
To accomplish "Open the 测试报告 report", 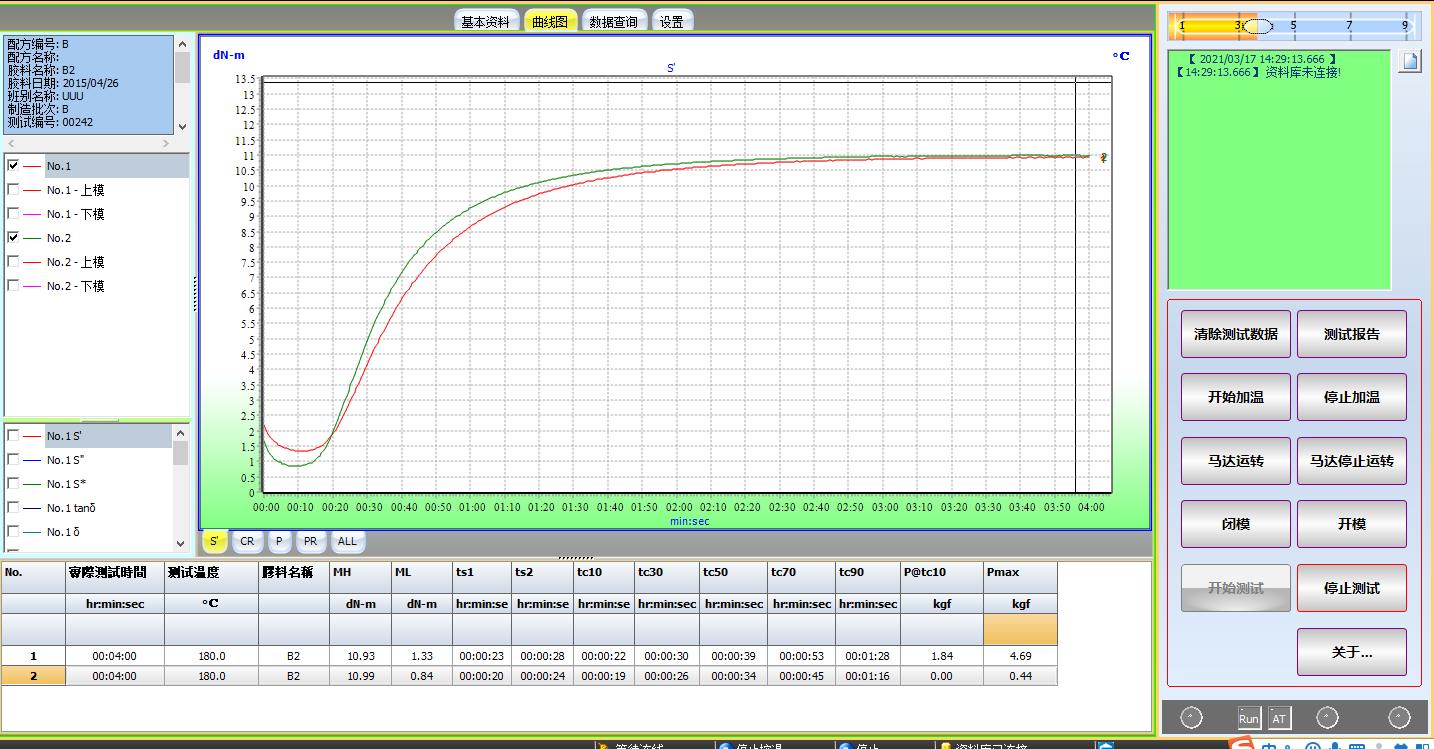I will coord(1352,334).
